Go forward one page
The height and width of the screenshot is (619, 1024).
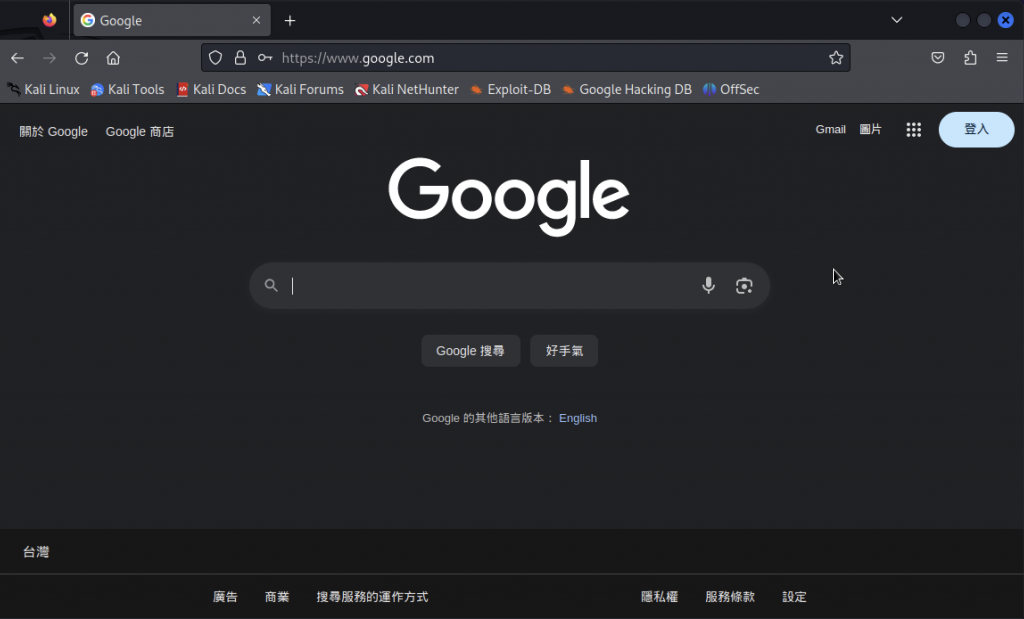[50, 58]
